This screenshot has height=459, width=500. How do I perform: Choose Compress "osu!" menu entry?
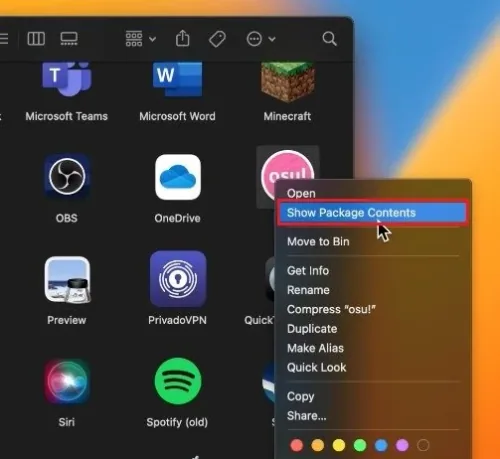(x=372, y=309)
